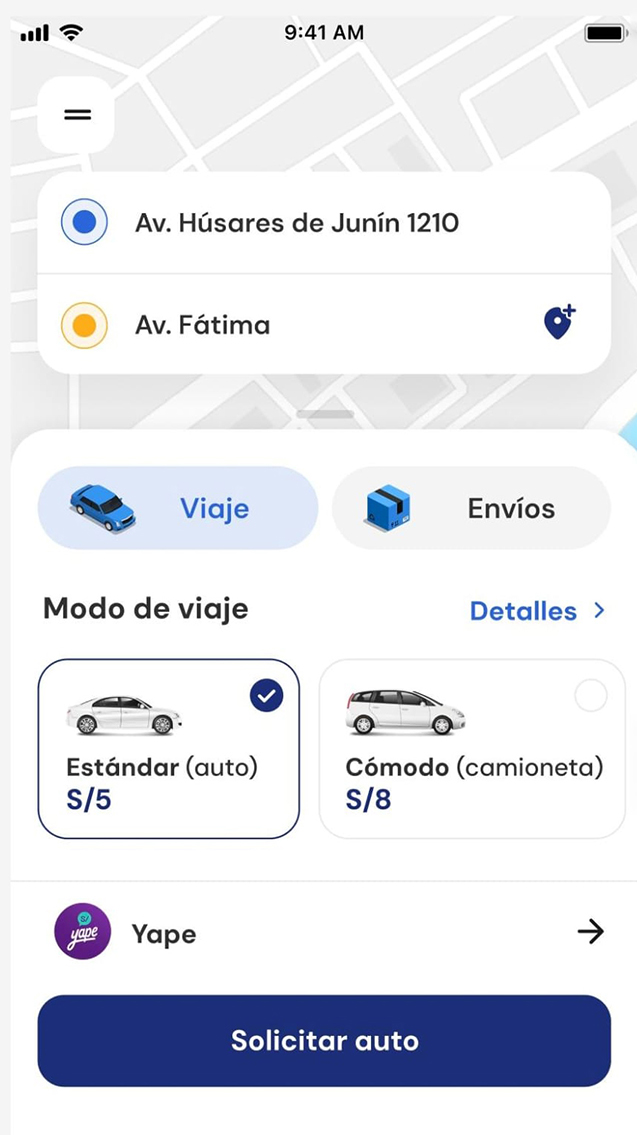Click the blue pickup location dot

(84, 222)
